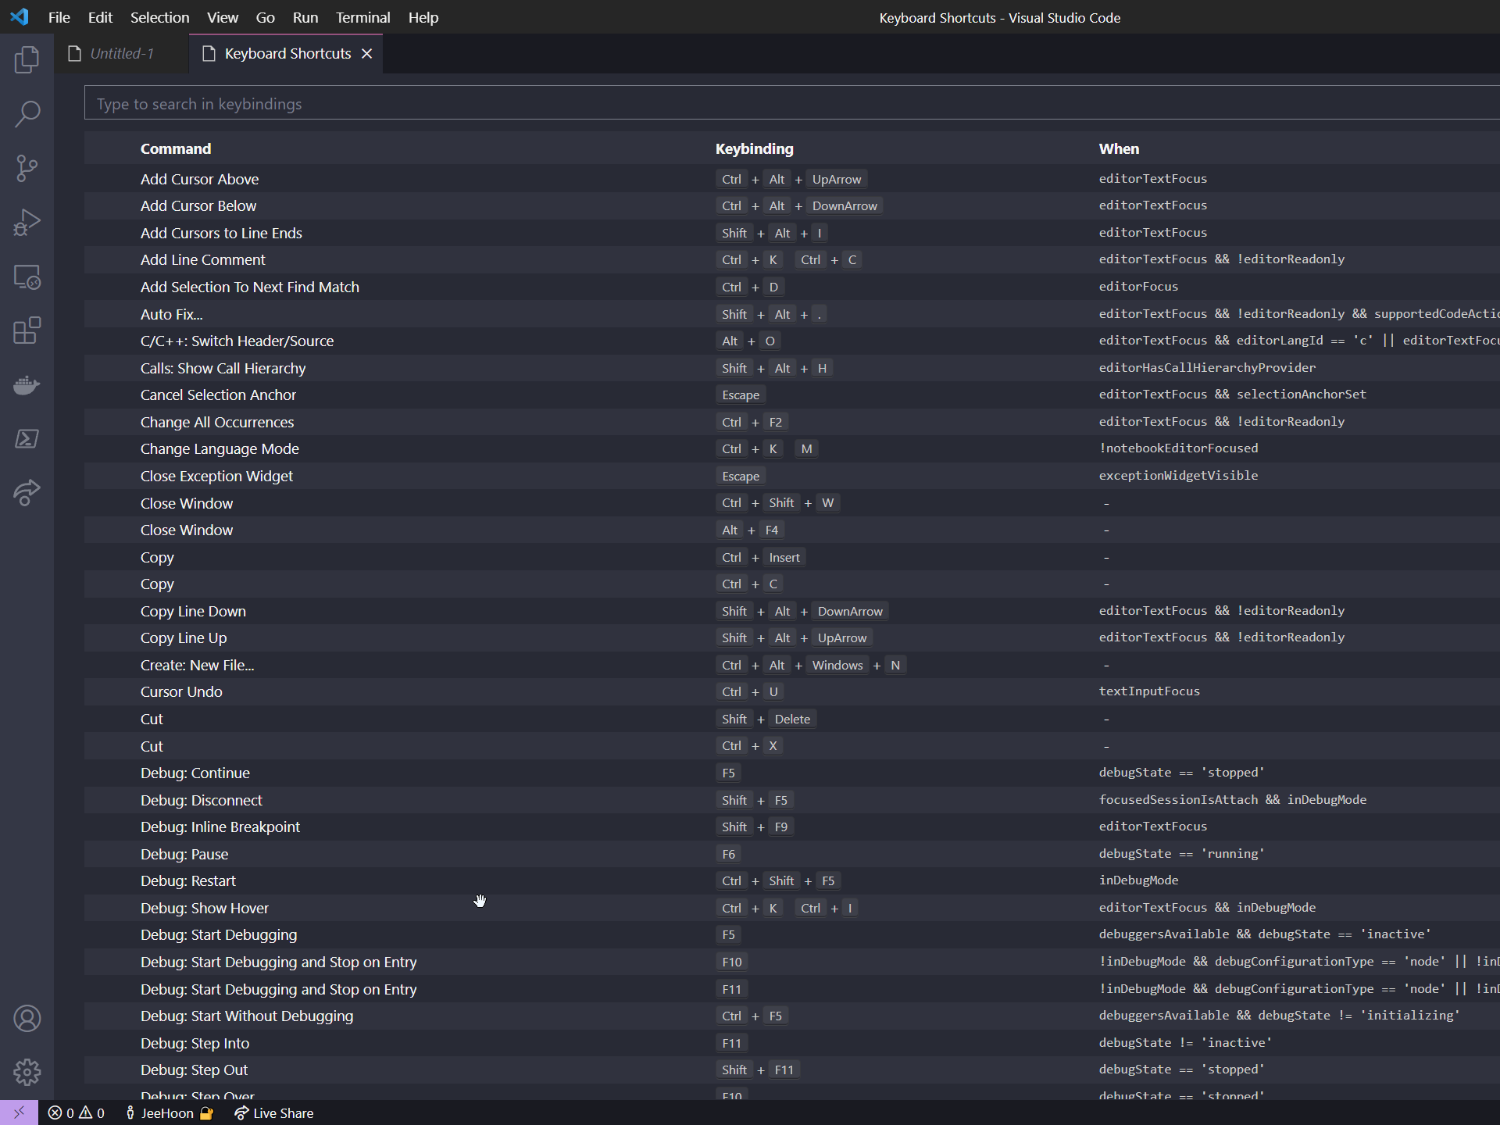Viewport: 1500px width, 1125px height.
Task: Select Close Window with Alt+F4 binding
Action: [x=792, y=530]
